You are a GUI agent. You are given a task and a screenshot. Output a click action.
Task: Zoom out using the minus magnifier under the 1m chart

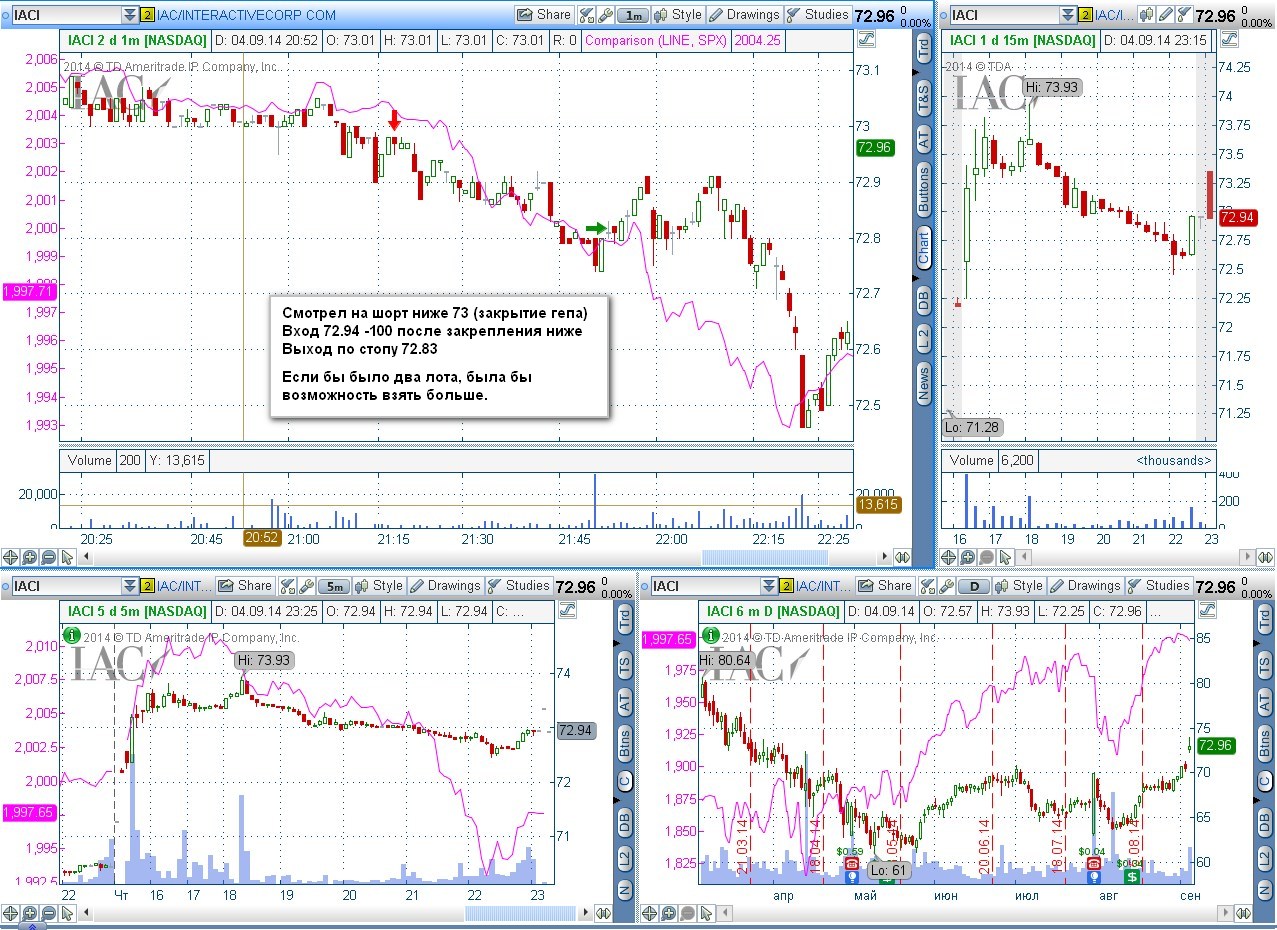[x=49, y=557]
